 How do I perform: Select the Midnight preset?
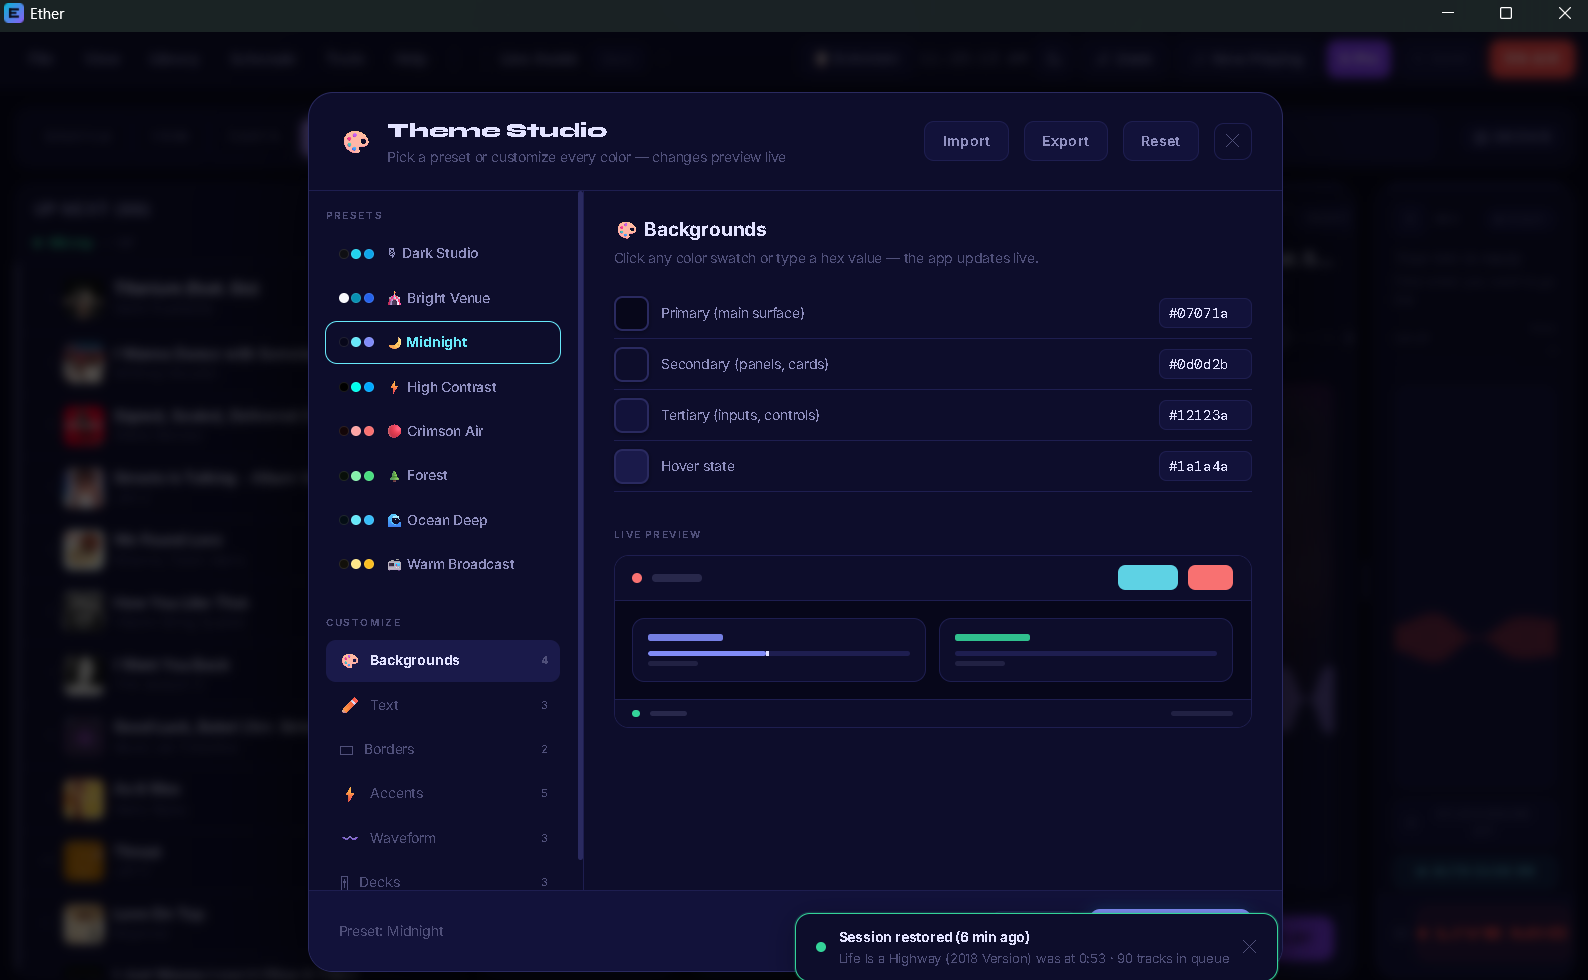[443, 342]
